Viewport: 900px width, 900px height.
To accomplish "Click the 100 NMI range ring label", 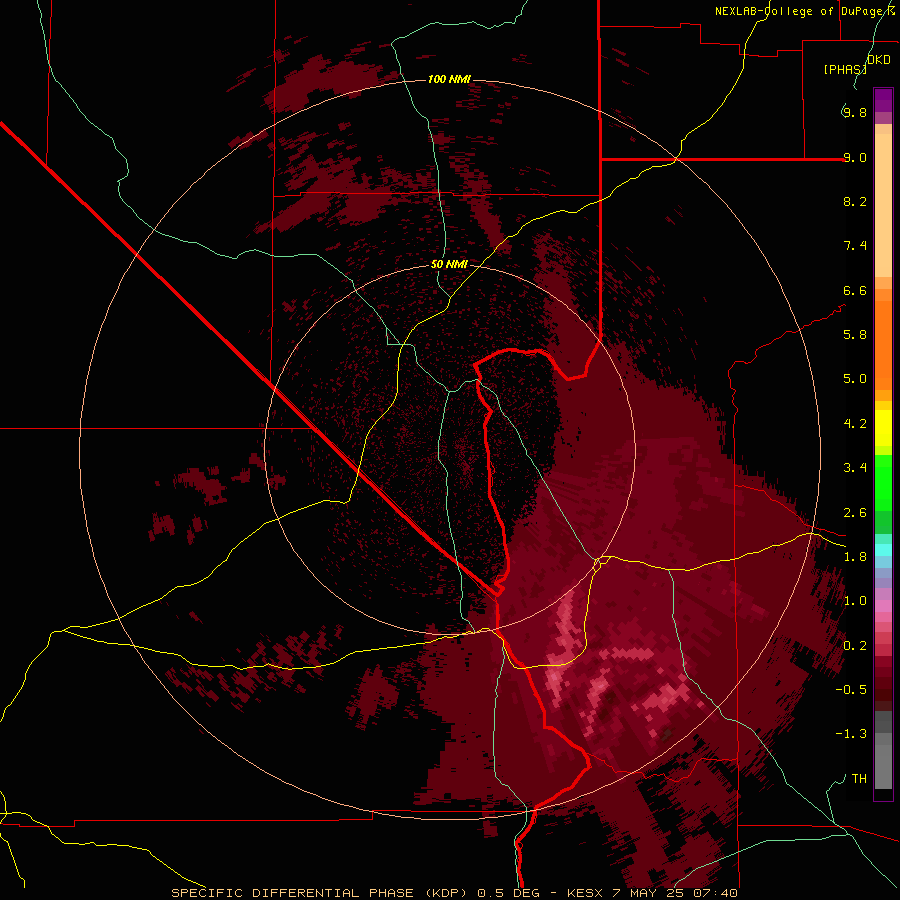I will point(449,79).
